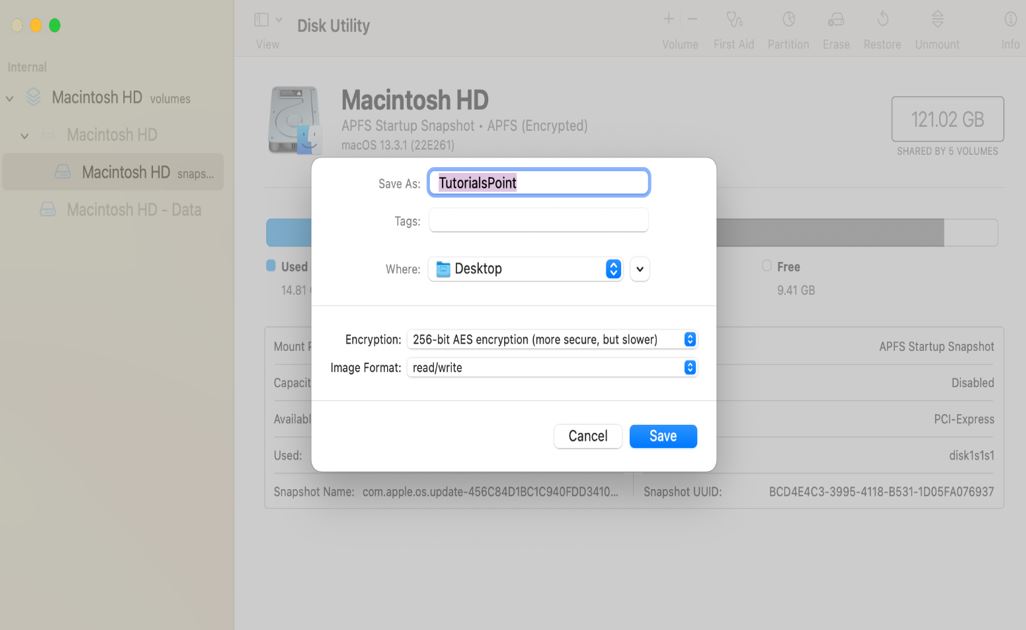Collapse the Macintosh HD volumes group
Viewport: 1026px width, 630px height.
10,97
